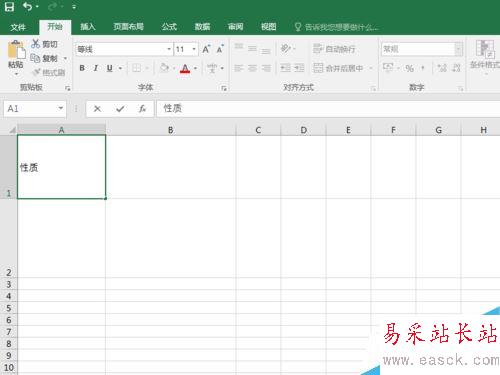Click the Tell Me search box
The height and width of the screenshot is (375, 500).
[337, 27]
